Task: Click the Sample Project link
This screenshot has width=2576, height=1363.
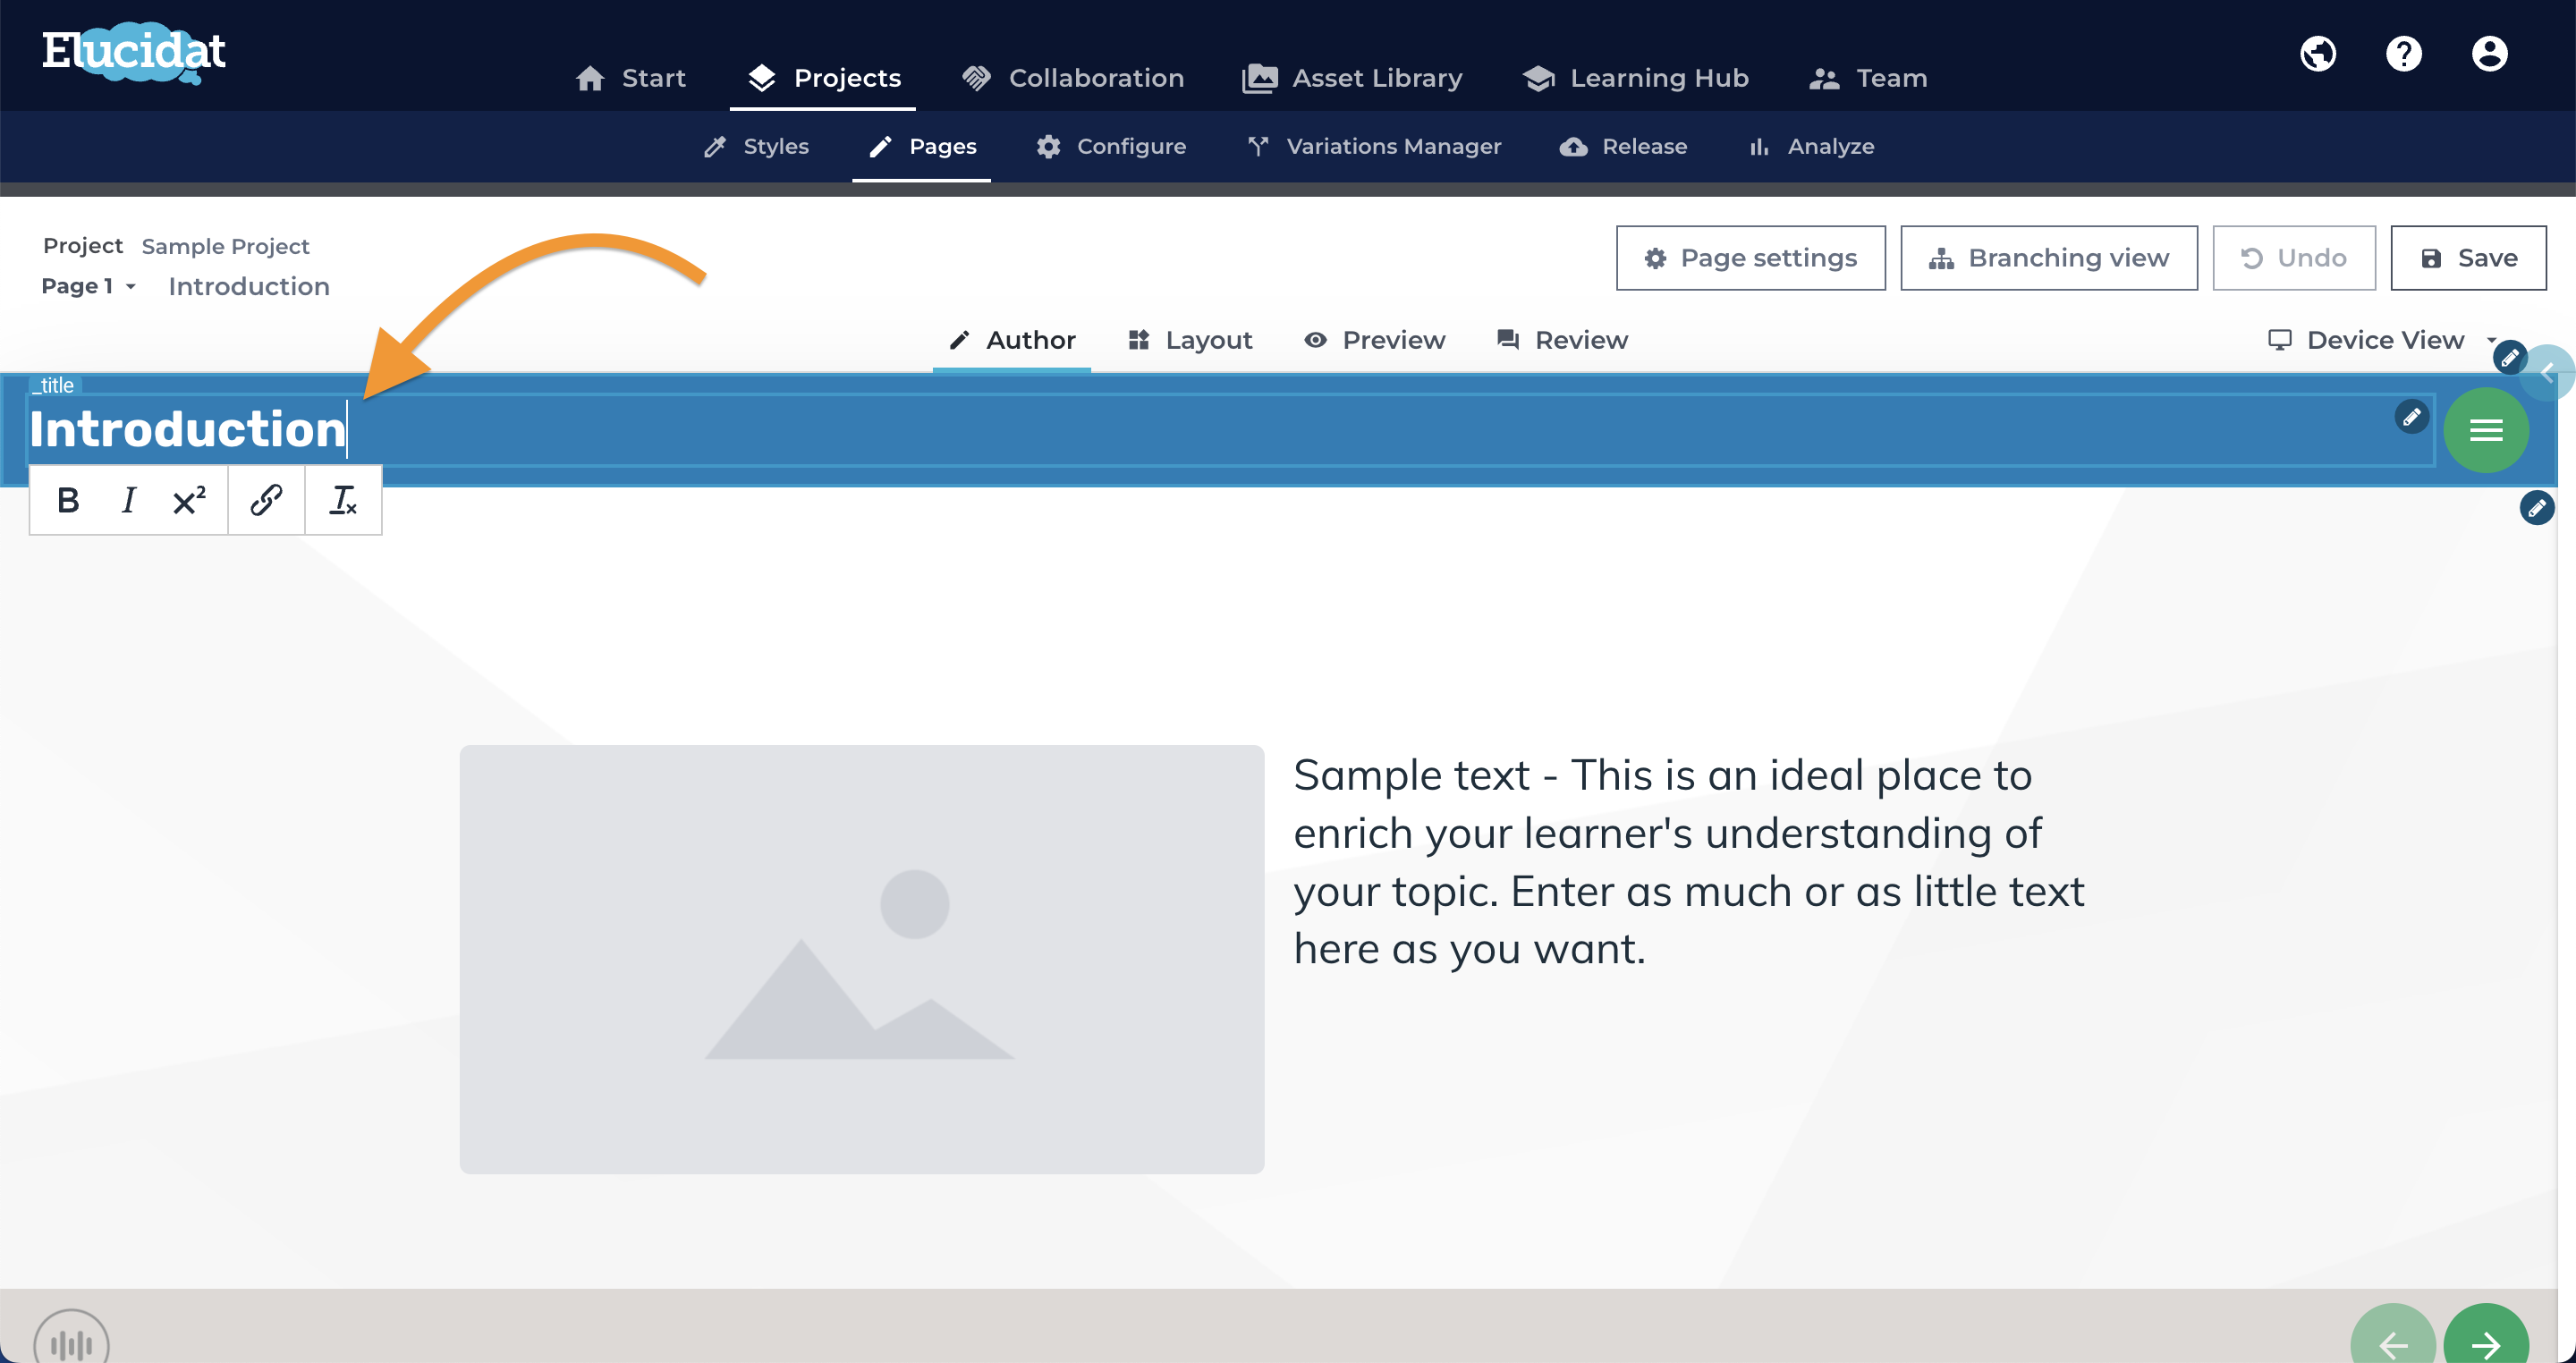Action: 225,246
